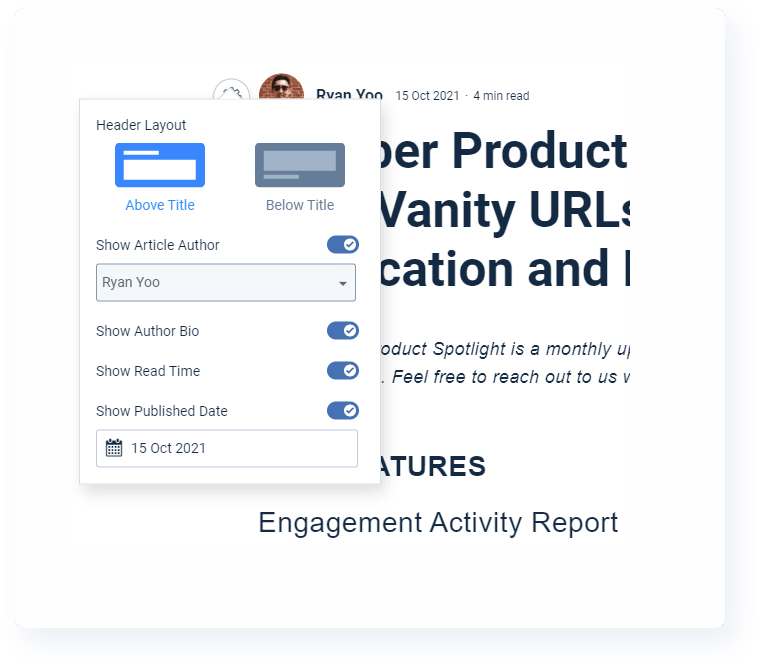The height and width of the screenshot is (664, 760).
Task: Click the 15 Oct 2021 date in the article byline
Action: pos(427,96)
